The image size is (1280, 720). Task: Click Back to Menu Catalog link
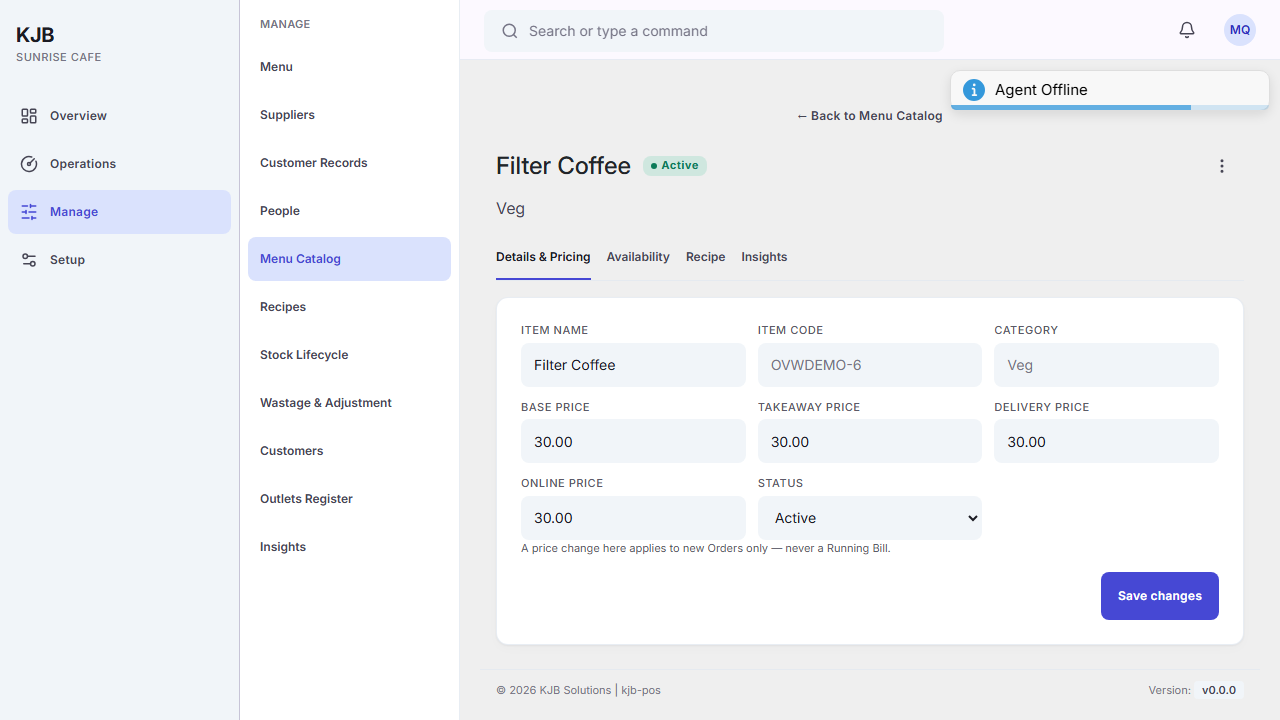coord(869,116)
